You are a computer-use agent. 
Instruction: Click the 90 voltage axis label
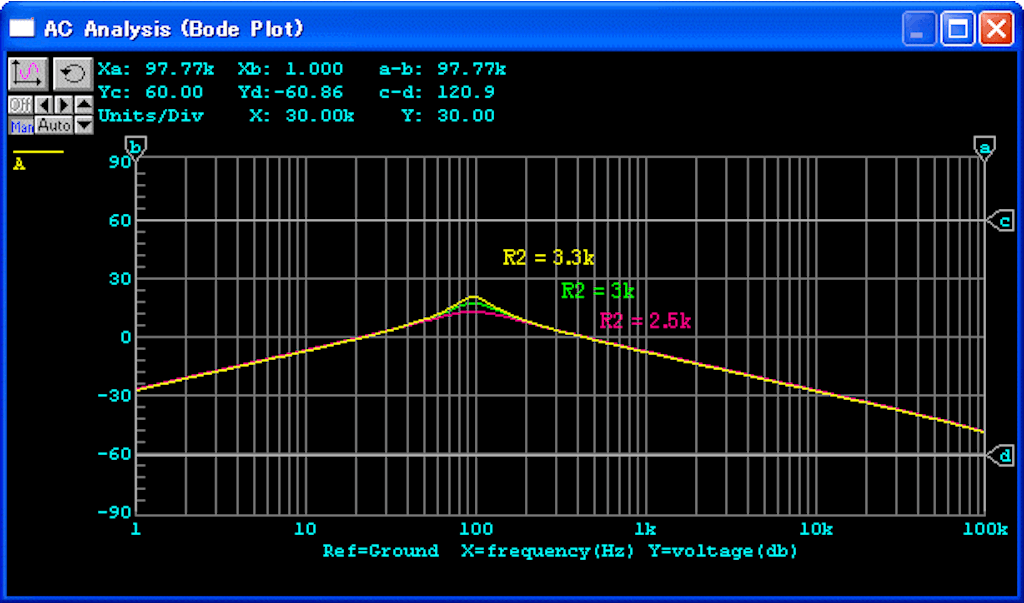(x=120, y=161)
